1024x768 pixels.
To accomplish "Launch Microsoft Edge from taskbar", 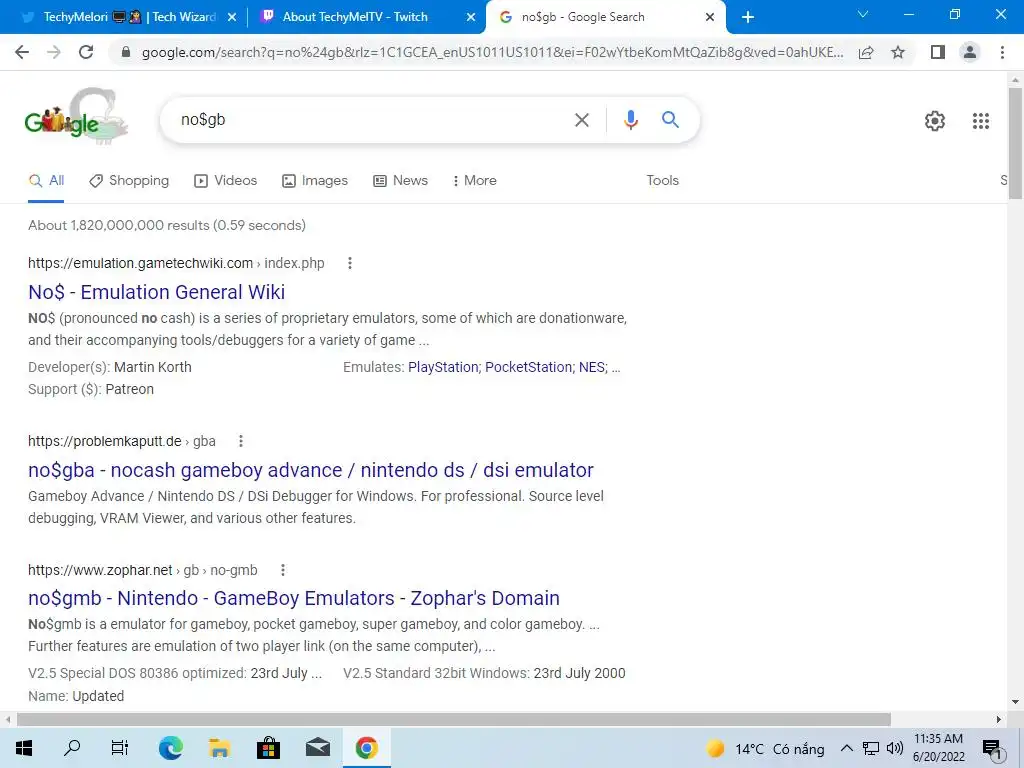I will click(170, 748).
